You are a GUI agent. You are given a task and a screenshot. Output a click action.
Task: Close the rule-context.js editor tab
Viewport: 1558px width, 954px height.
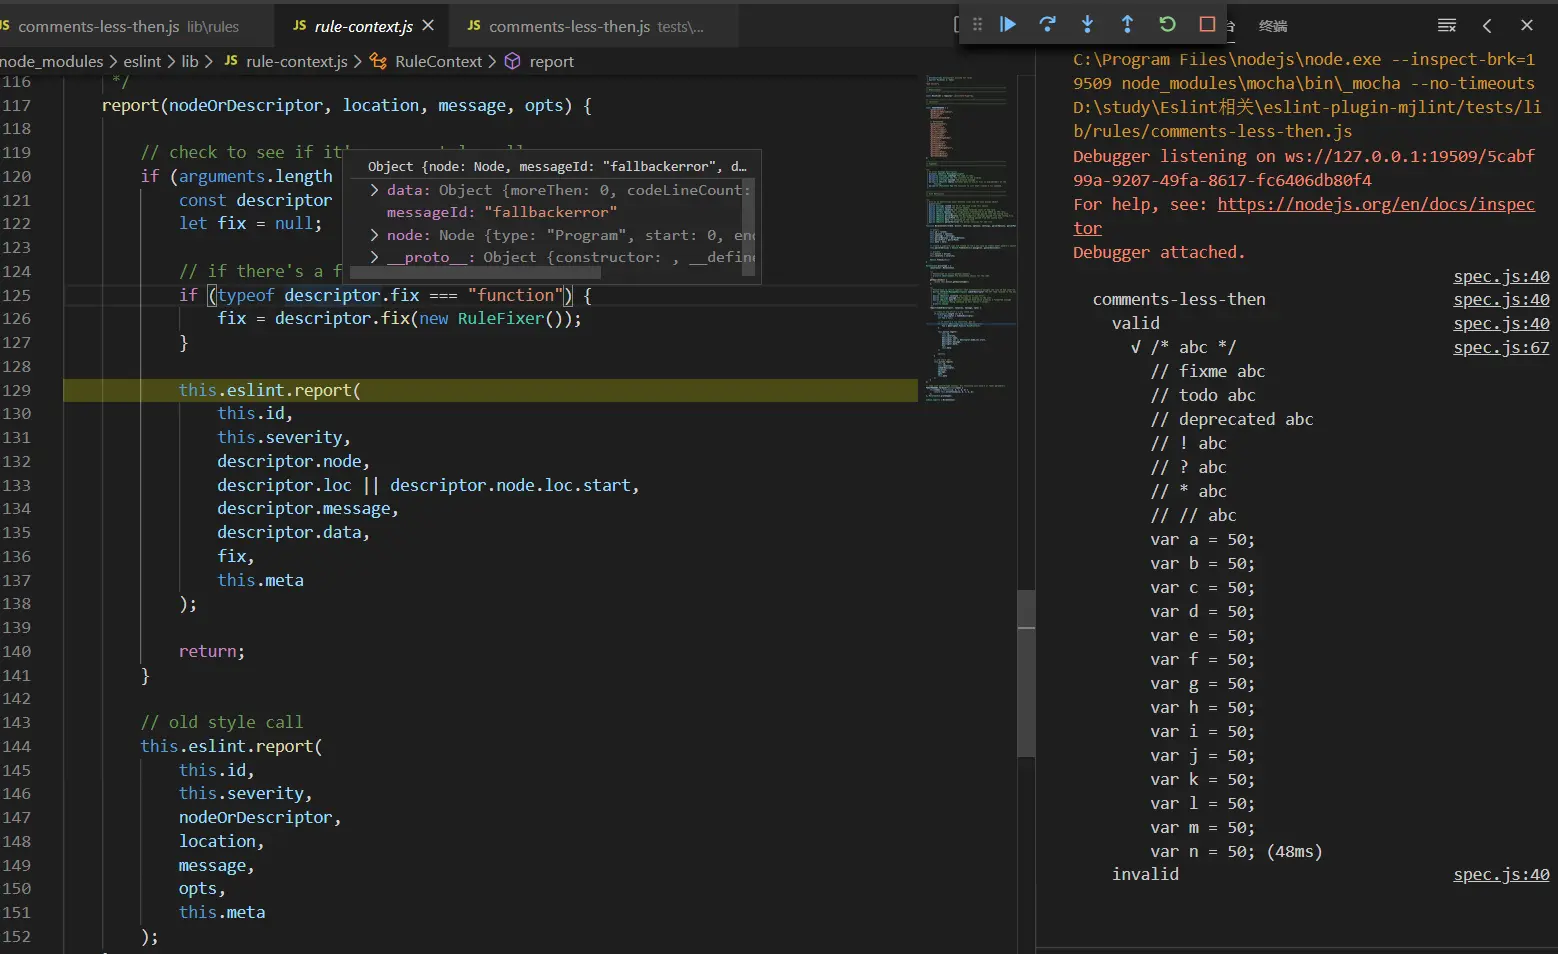pyautogui.click(x=428, y=25)
